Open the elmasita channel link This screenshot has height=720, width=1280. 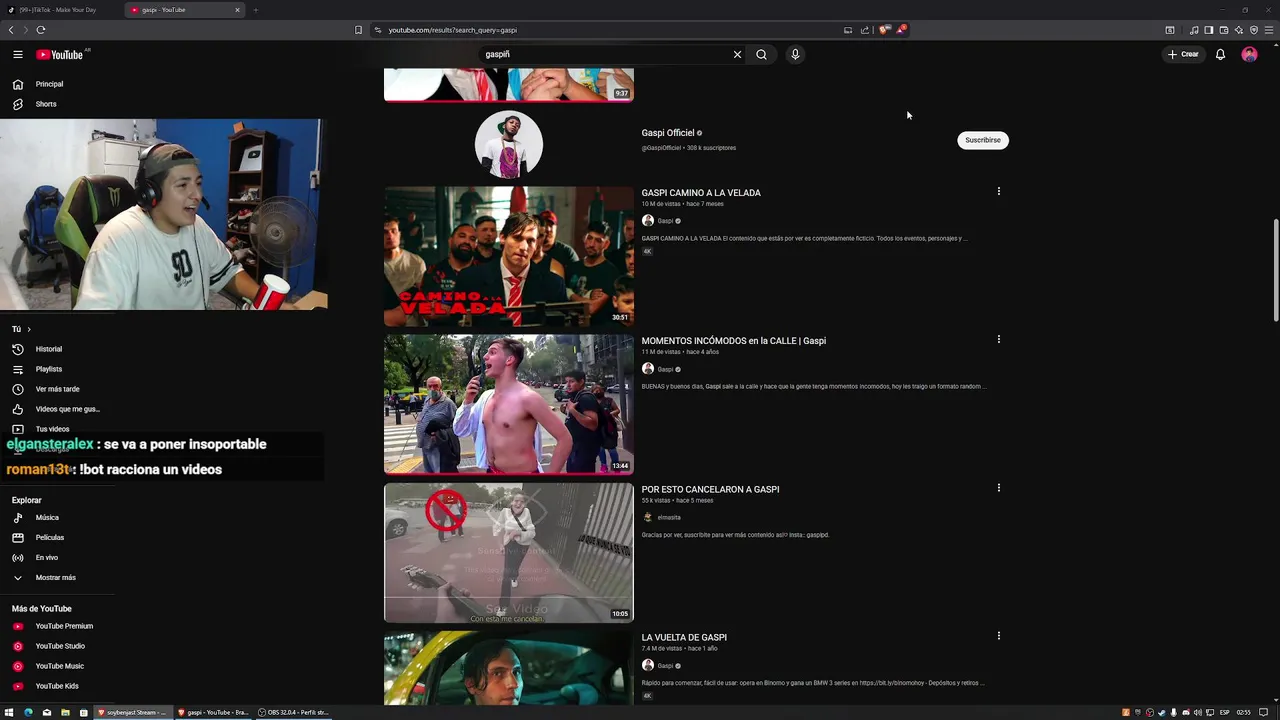coord(668,518)
